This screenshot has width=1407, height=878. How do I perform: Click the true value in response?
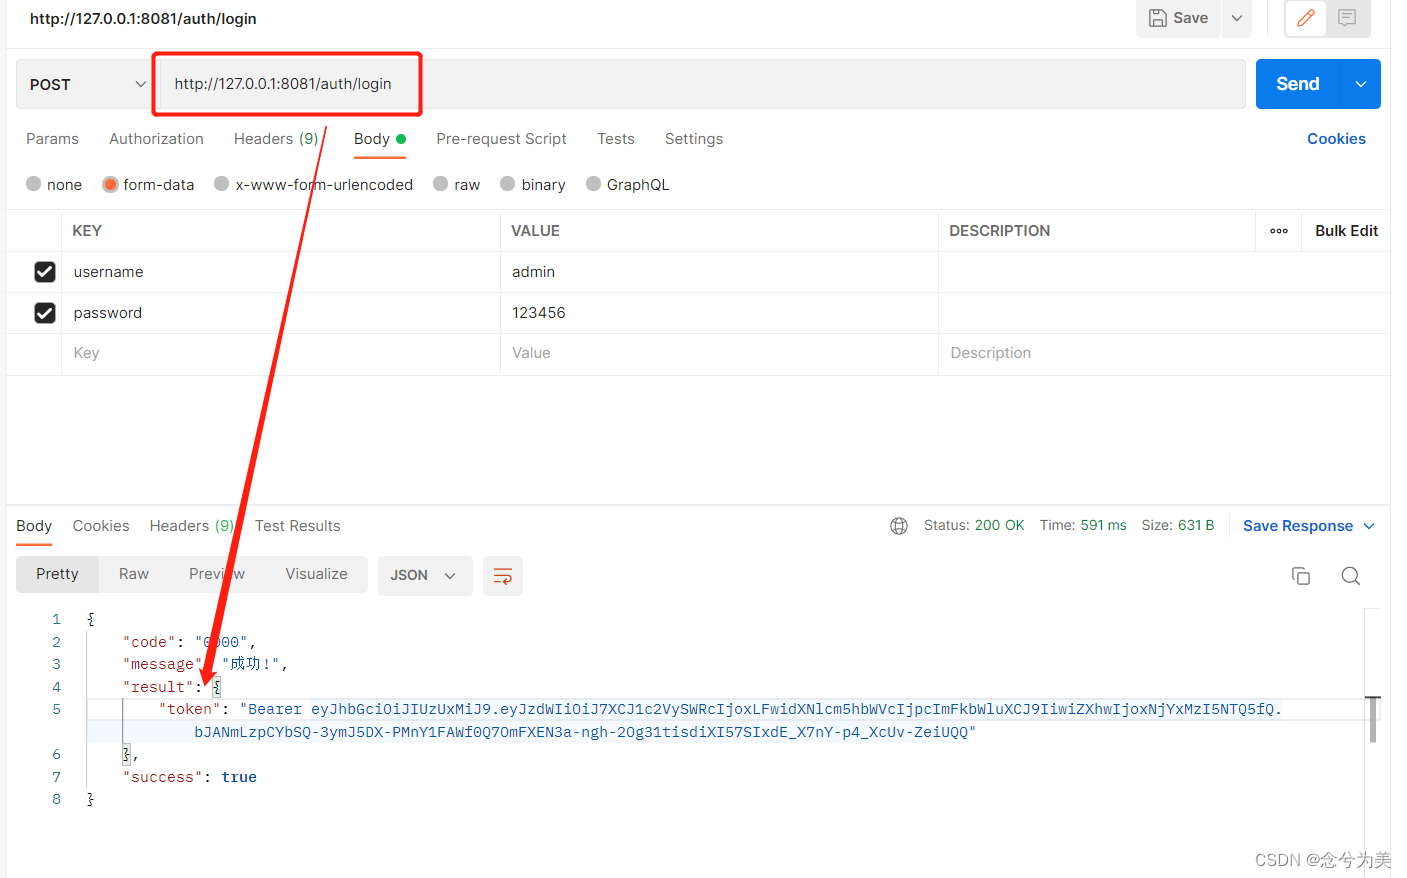pos(239,777)
